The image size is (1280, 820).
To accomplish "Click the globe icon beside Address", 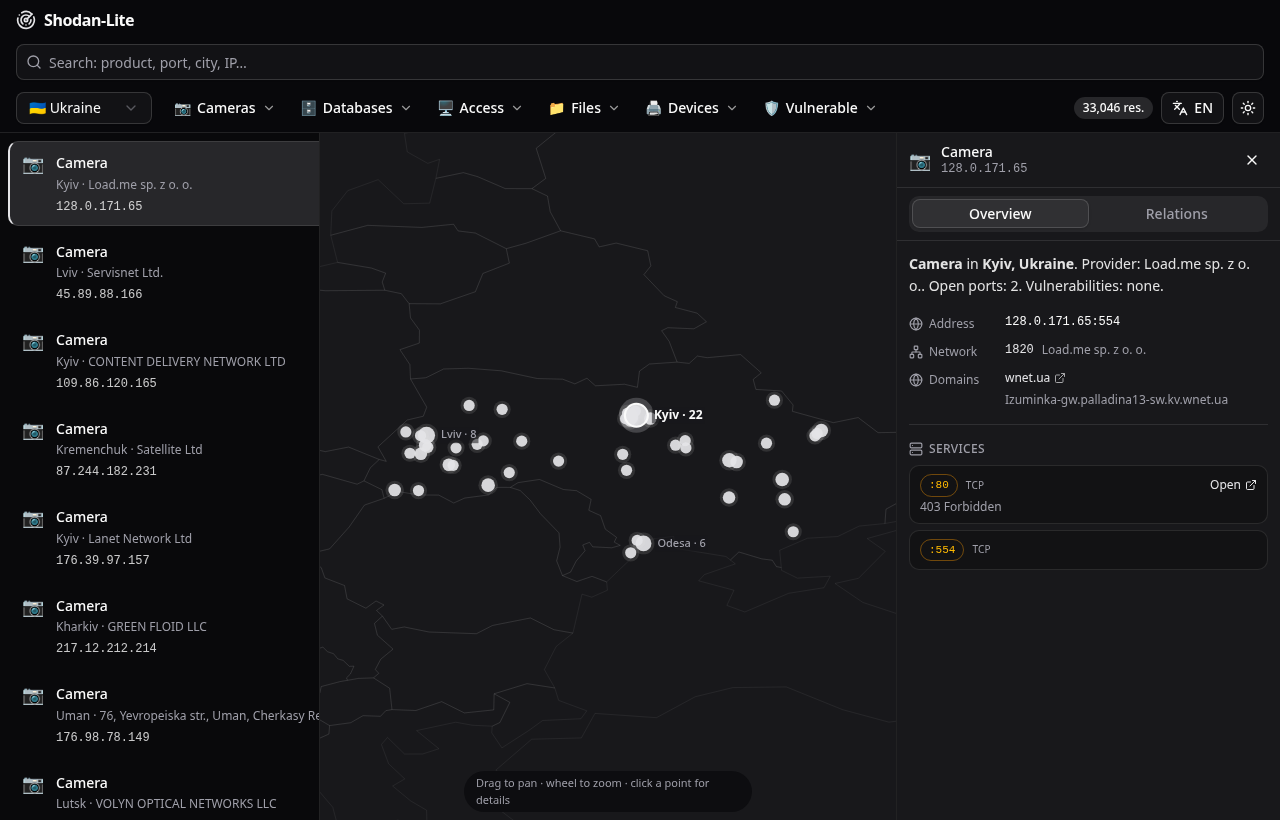I will click(916, 324).
